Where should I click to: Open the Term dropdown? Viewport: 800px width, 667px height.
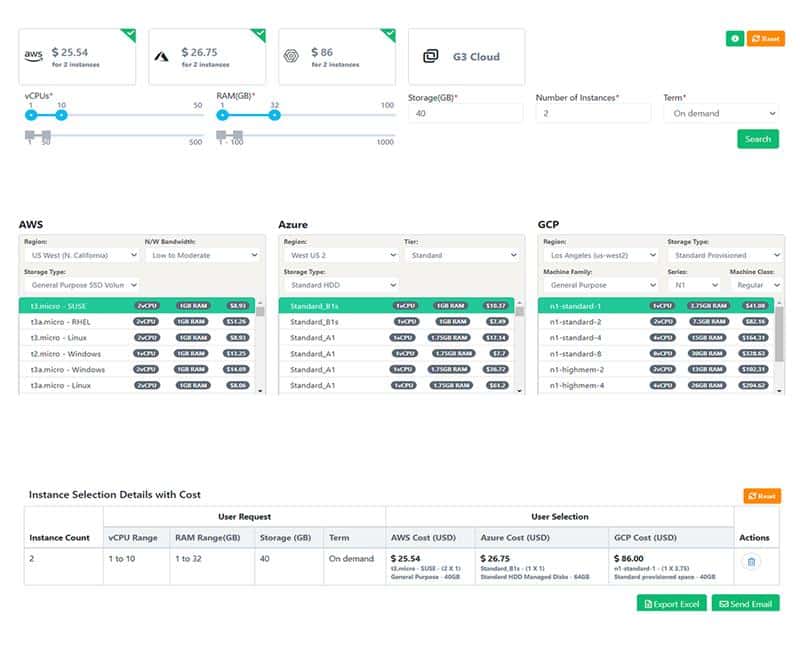721,114
